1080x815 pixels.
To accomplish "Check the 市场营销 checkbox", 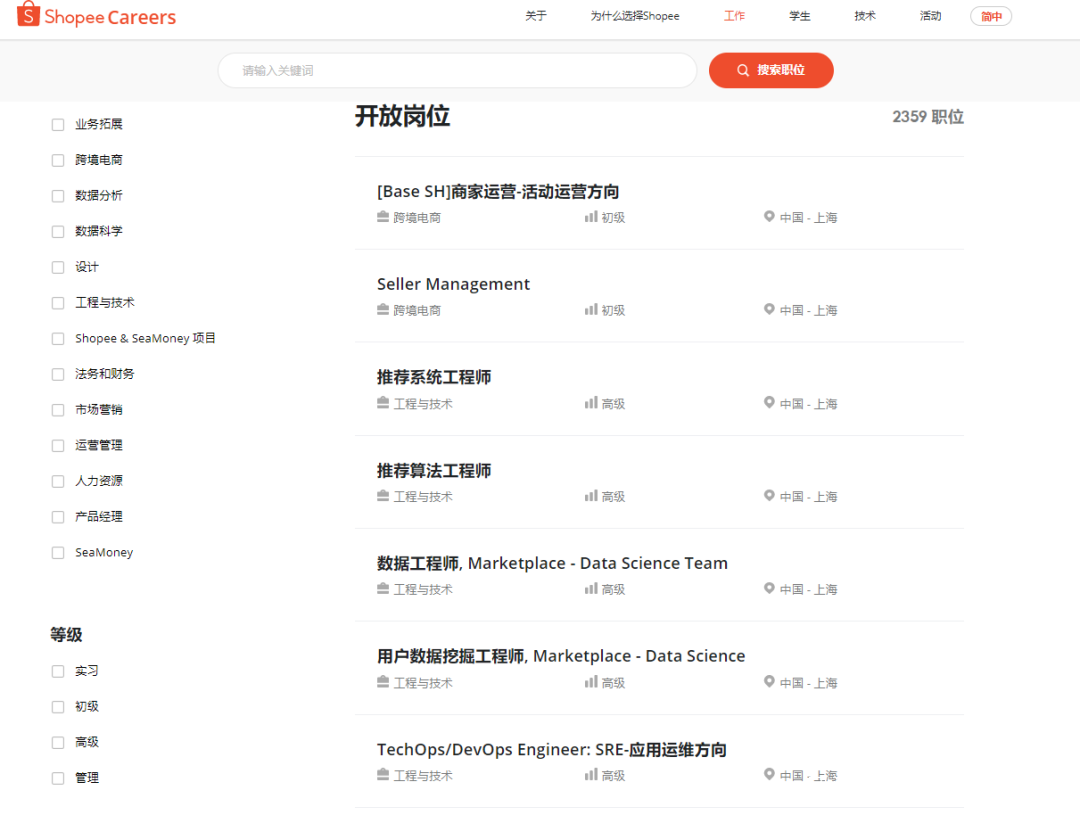I will click(58, 410).
